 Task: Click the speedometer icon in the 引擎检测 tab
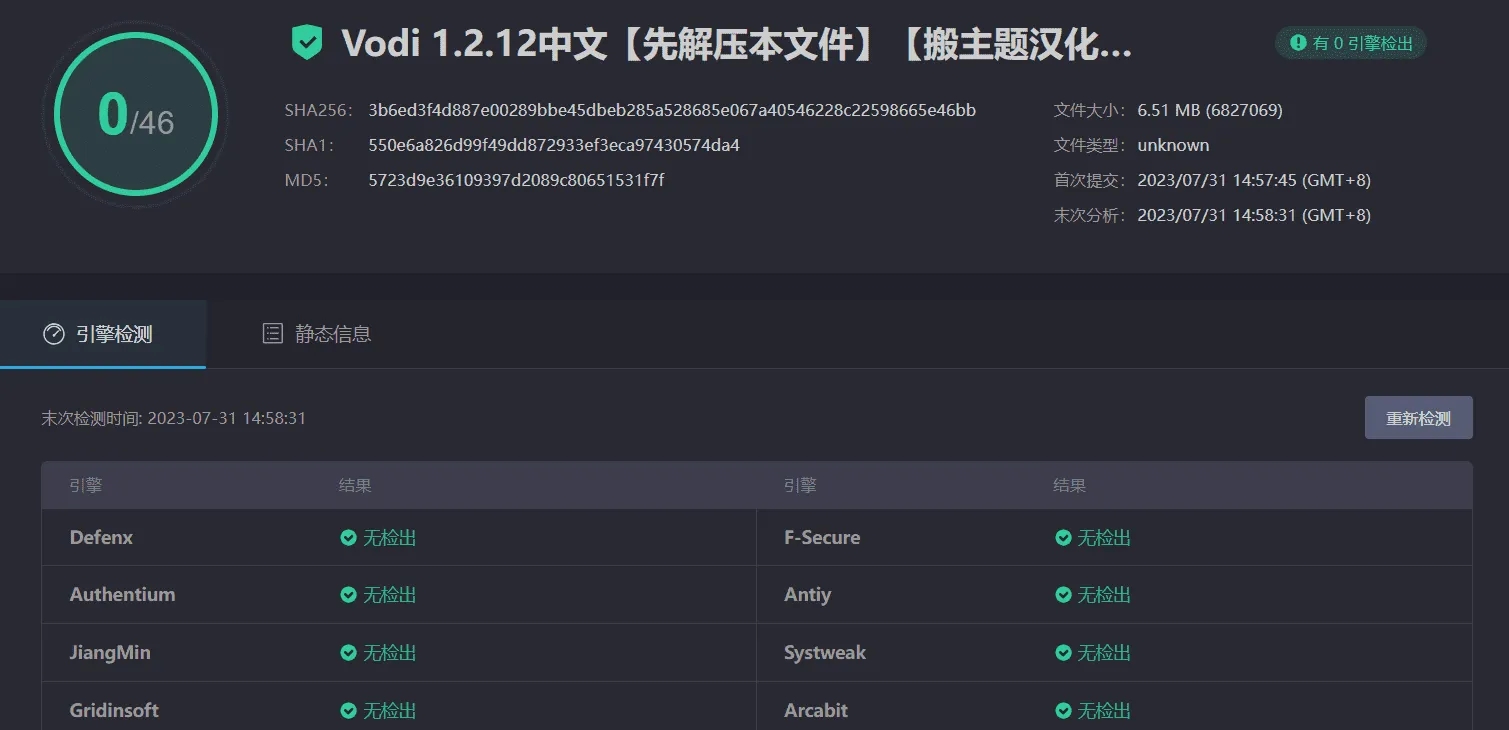(x=54, y=334)
